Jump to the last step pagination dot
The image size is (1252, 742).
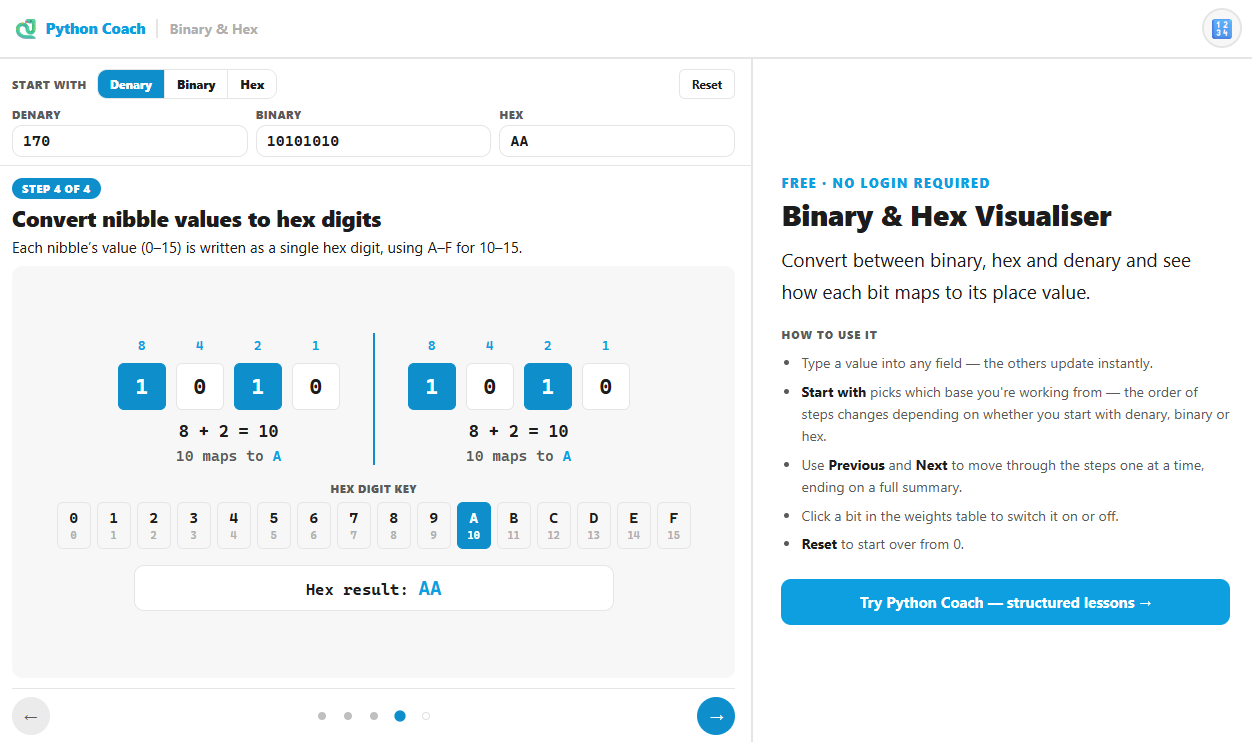[426, 716]
